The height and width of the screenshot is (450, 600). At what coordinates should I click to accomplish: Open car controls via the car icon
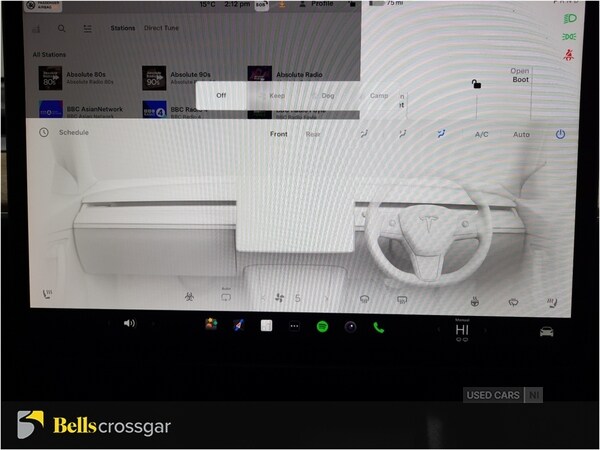(x=546, y=332)
